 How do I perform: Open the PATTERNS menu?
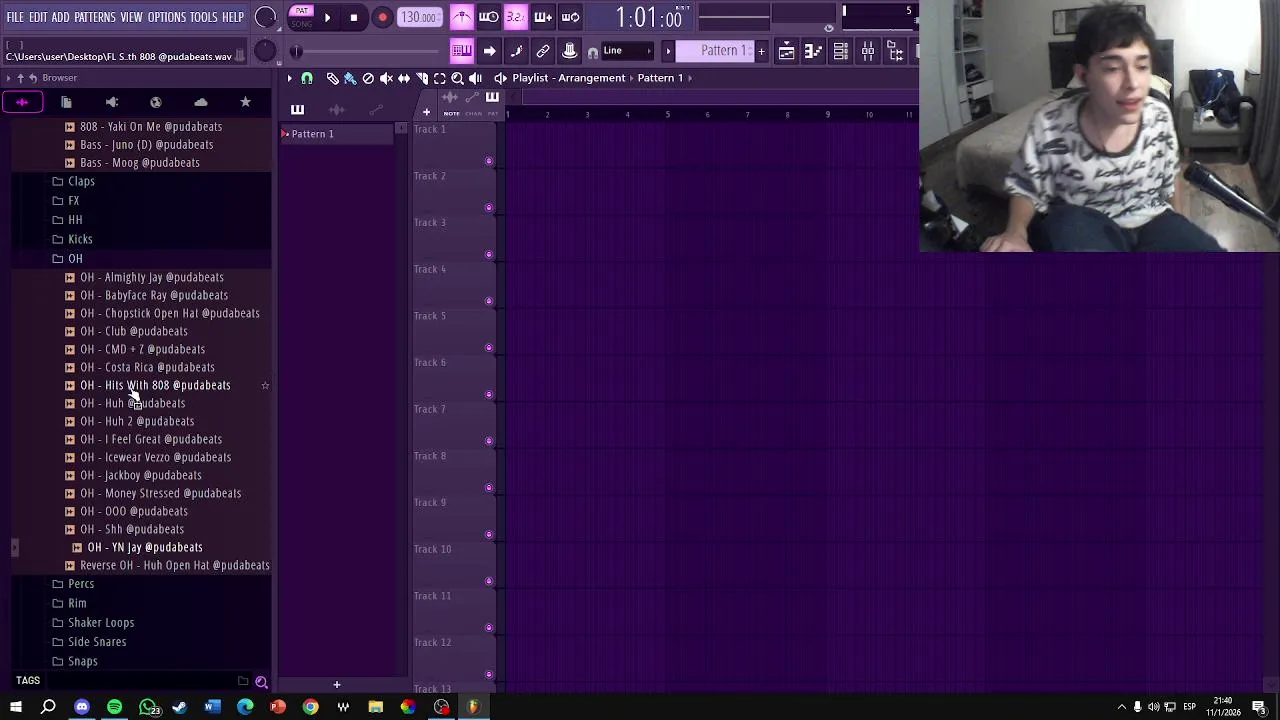(95, 17)
